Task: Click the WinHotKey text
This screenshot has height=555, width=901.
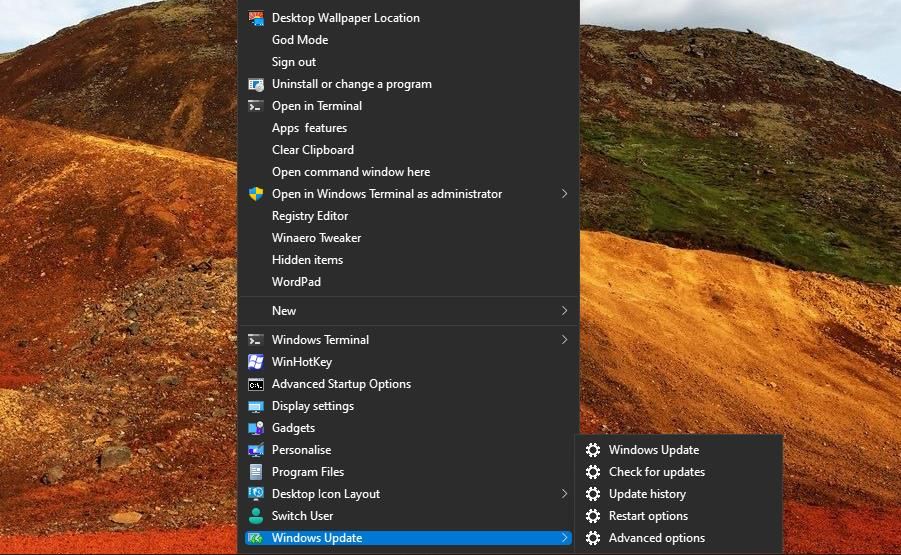Action: click(302, 362)
